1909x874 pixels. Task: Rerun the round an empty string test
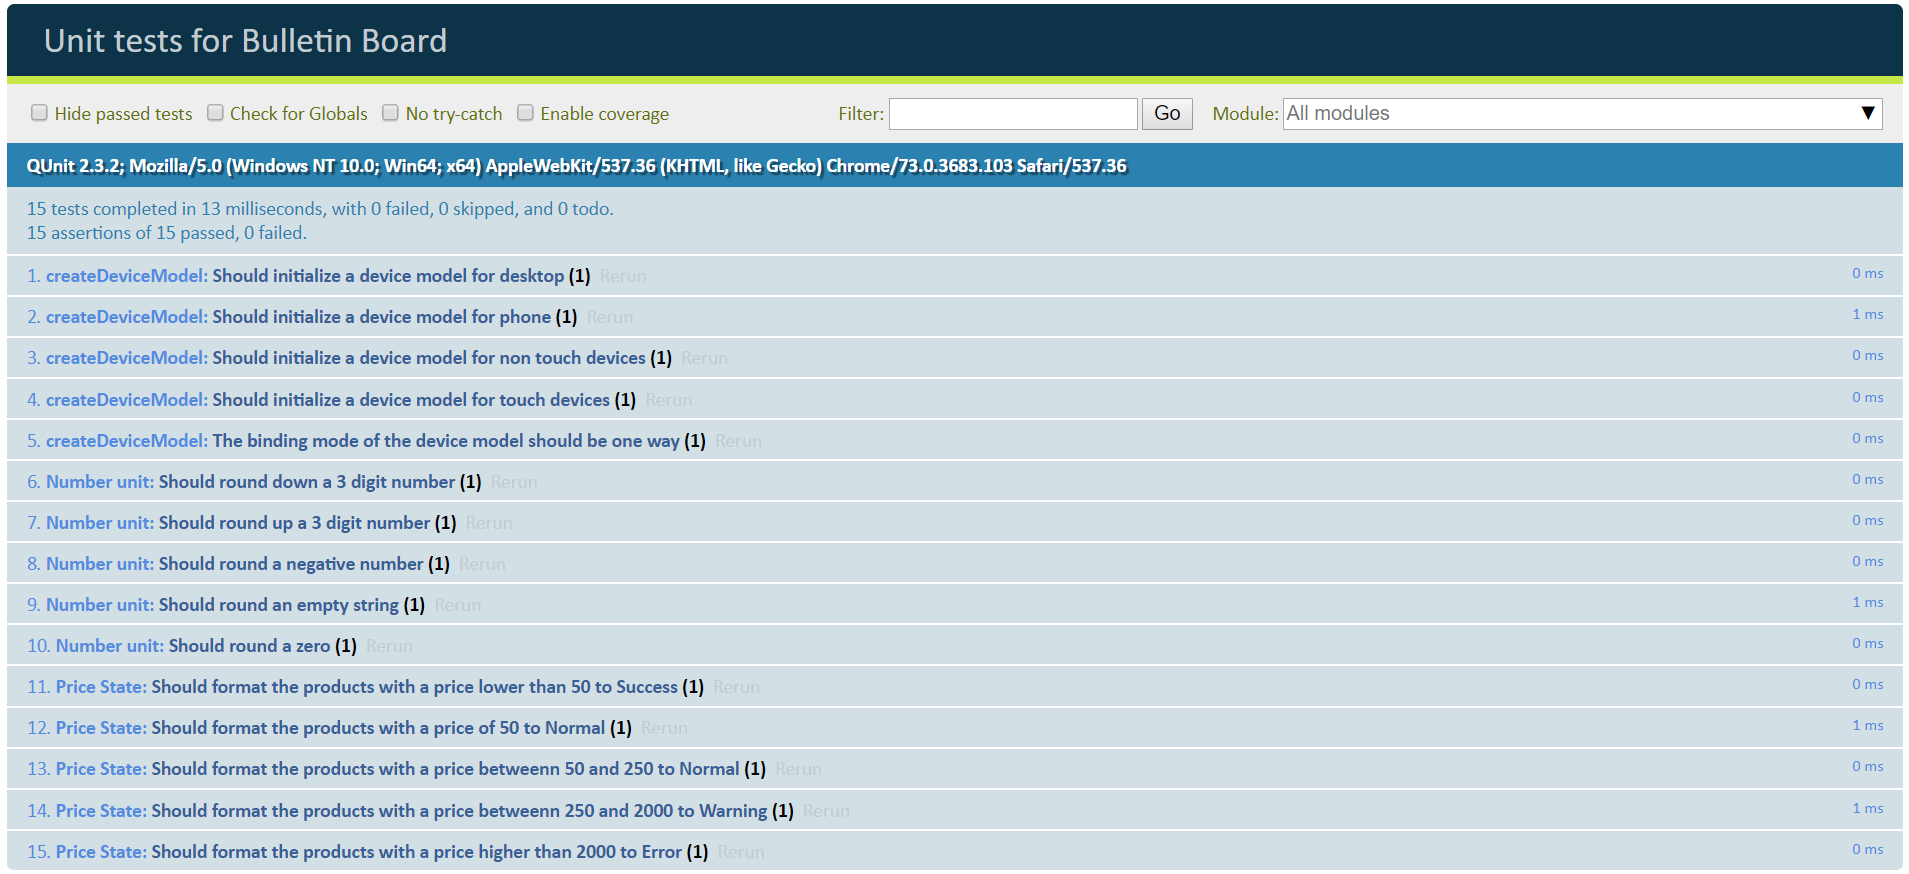458,605
